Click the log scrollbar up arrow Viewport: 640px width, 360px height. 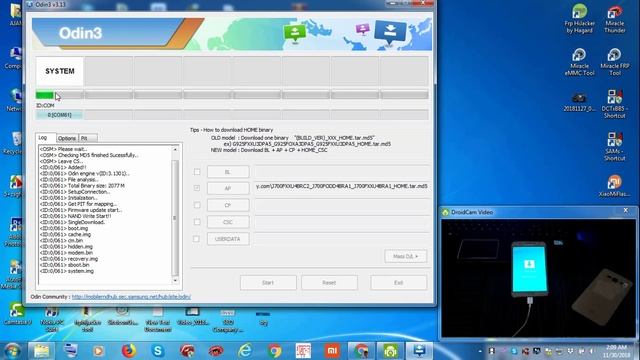pos(175,150)
